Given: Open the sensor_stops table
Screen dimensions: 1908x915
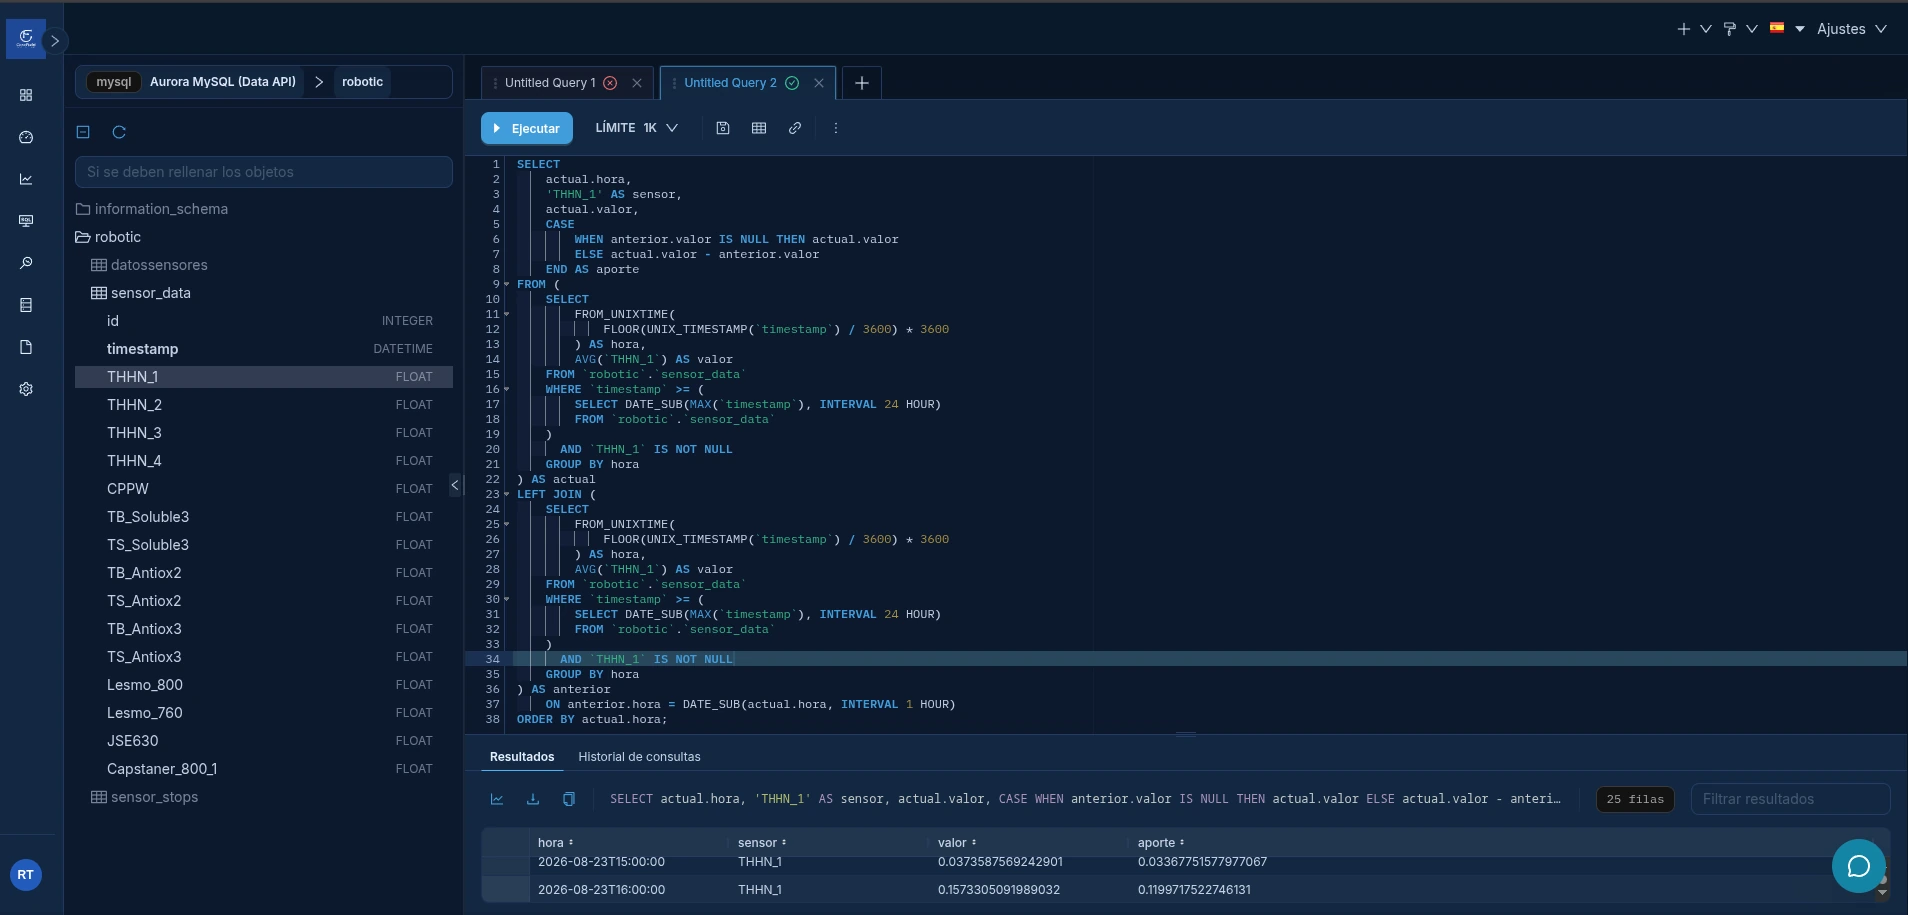Looking at the screenshot, I should pos(145,797).
